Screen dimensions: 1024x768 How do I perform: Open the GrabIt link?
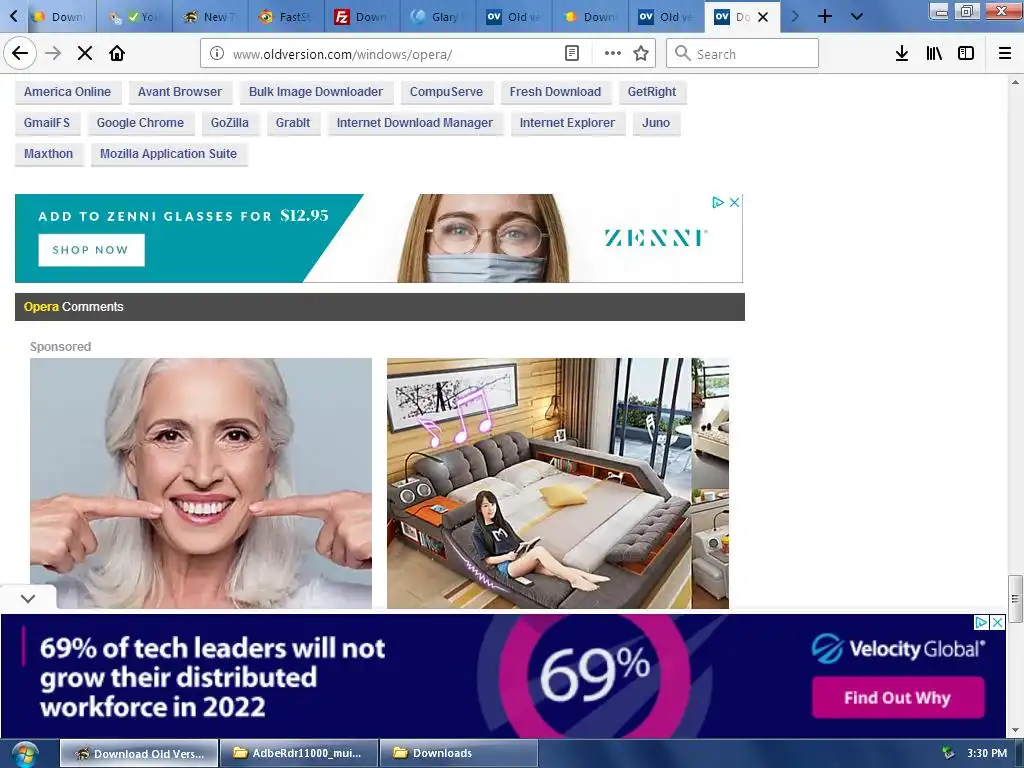(x=293, y=123)
